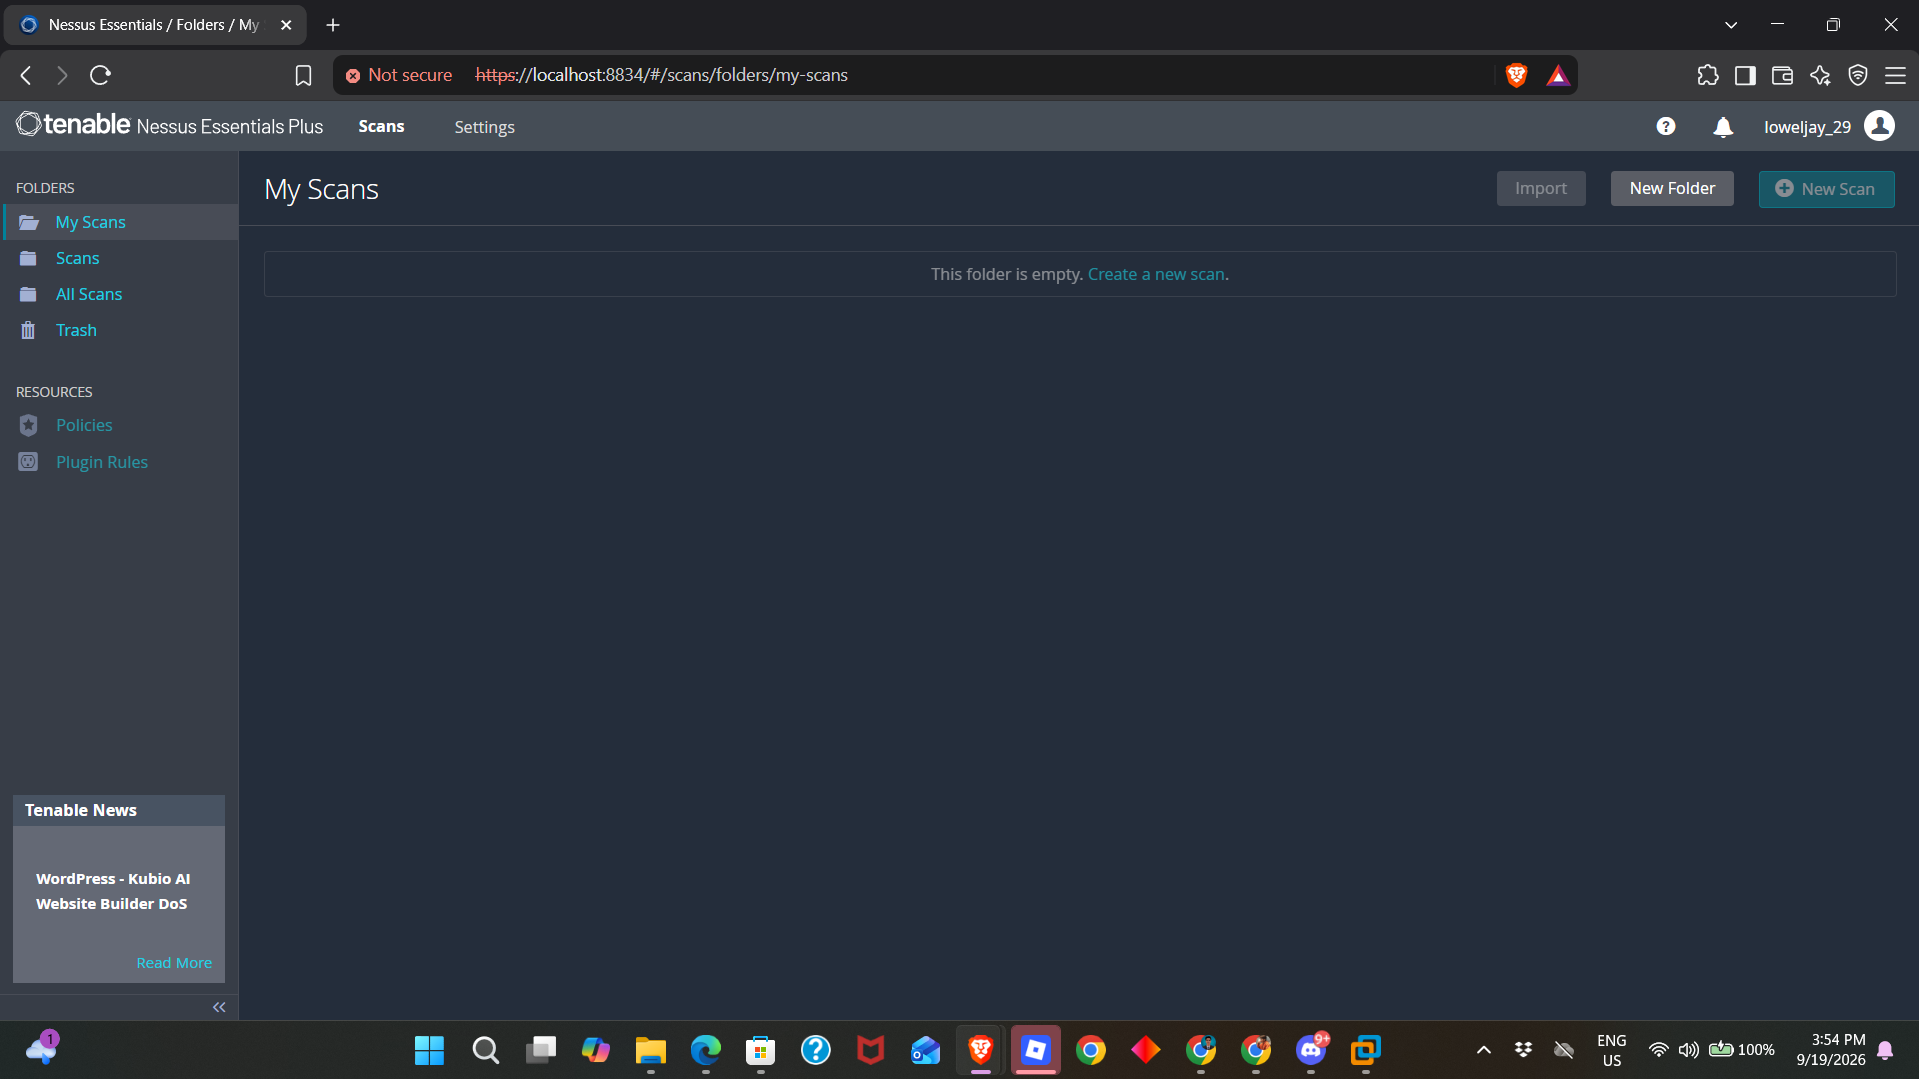Select Scans folder link
1919x1079 pixels.
pos(77,258)
